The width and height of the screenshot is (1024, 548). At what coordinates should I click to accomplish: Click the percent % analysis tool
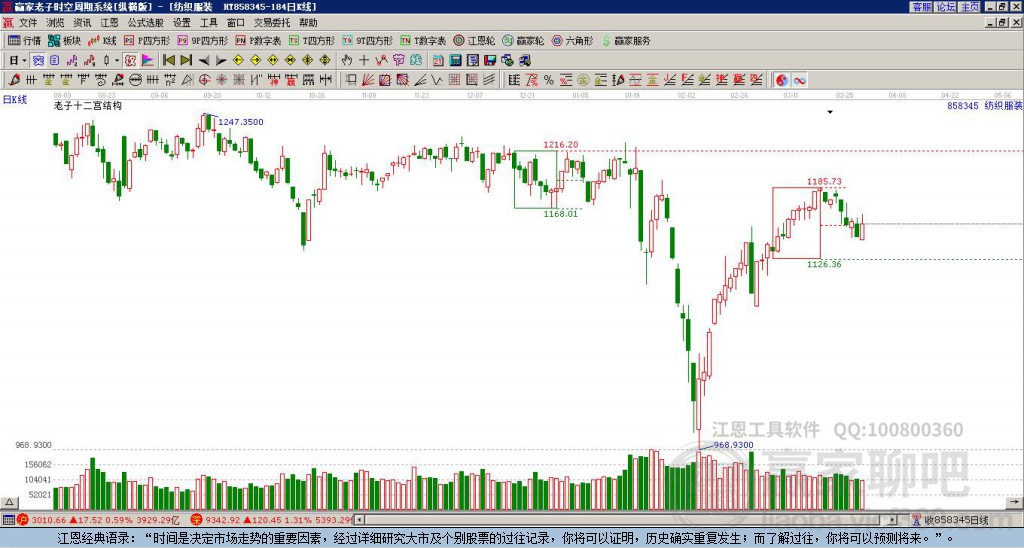click(549, 80)
